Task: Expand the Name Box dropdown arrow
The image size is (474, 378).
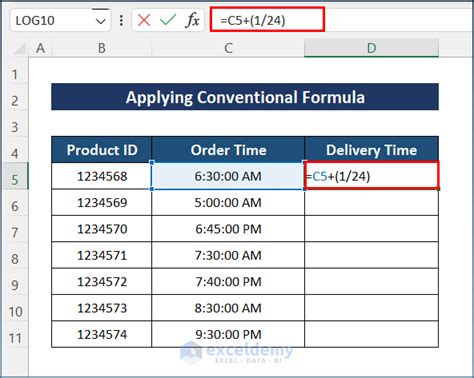Action: (100, 21)
